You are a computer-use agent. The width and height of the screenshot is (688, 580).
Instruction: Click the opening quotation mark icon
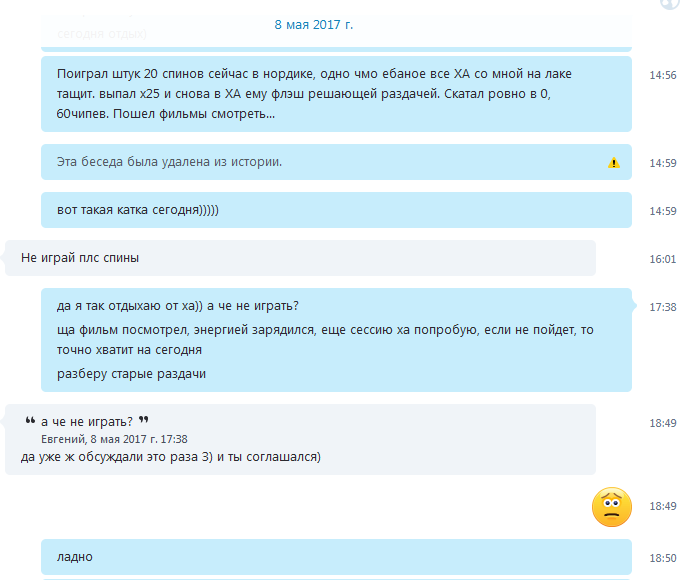30,420
